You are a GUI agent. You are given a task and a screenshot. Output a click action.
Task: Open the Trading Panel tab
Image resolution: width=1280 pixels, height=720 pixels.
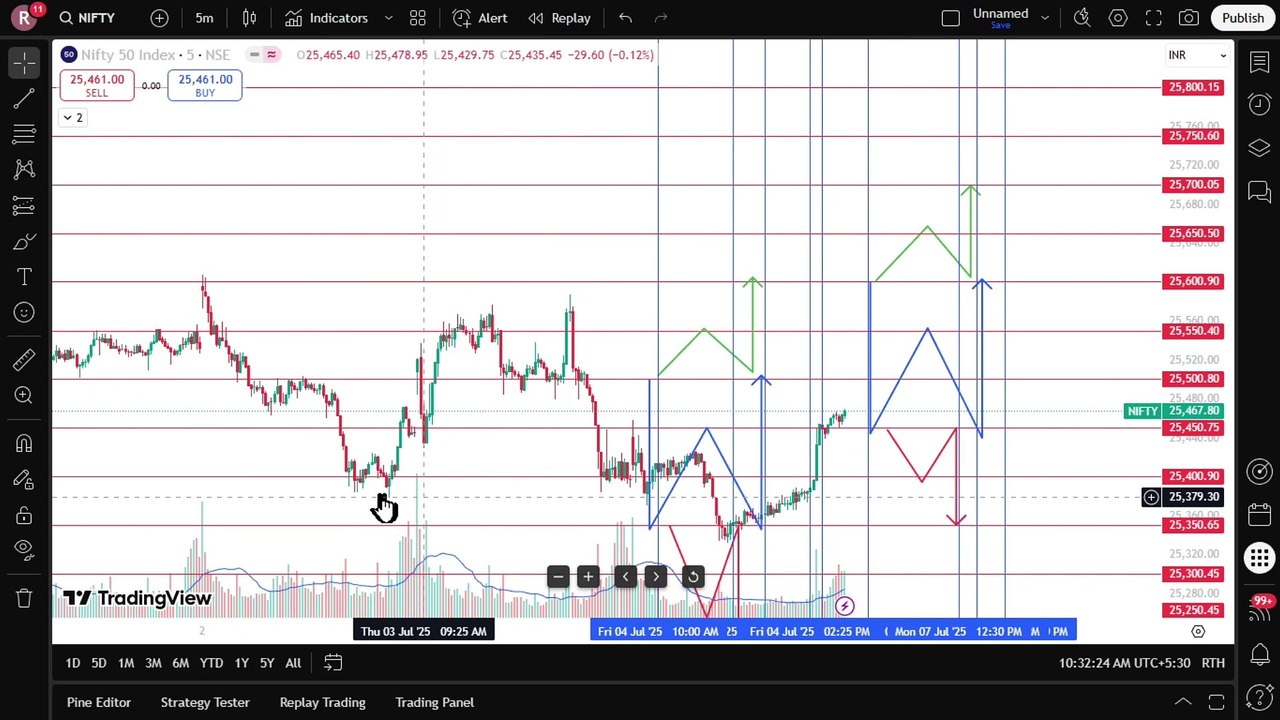435,702
